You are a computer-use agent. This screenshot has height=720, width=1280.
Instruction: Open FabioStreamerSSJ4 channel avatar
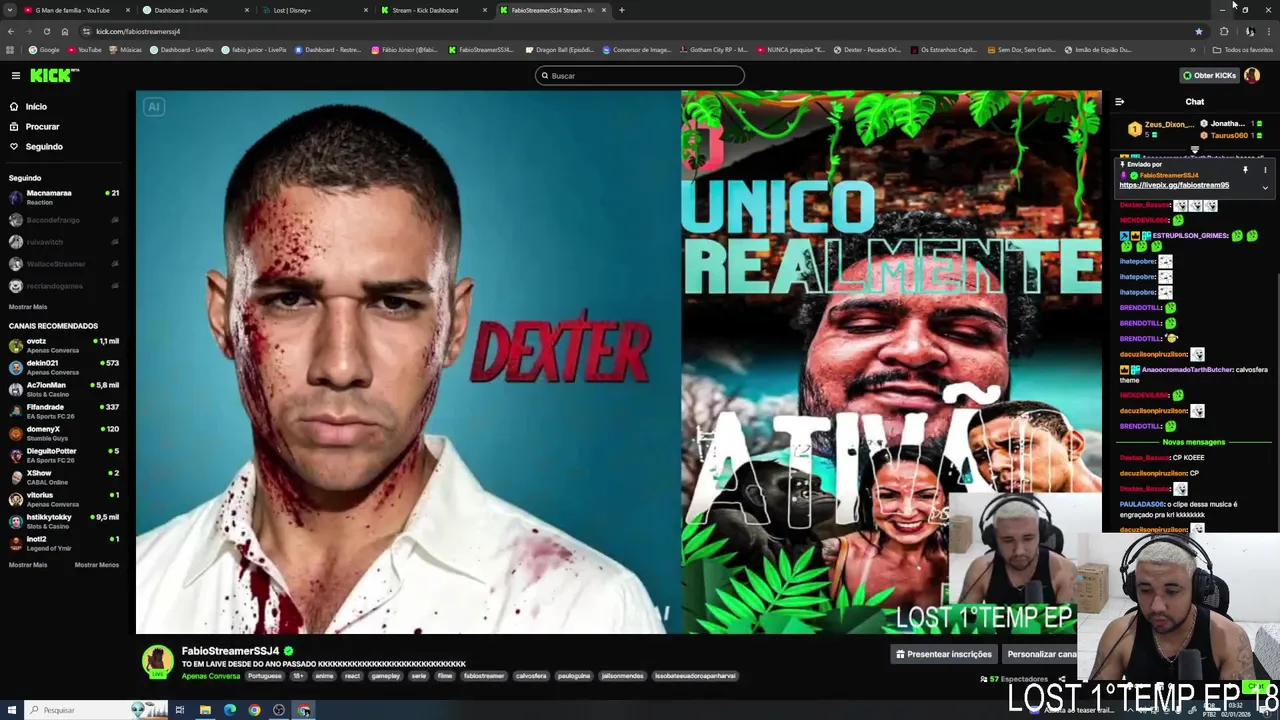point(157,662)
